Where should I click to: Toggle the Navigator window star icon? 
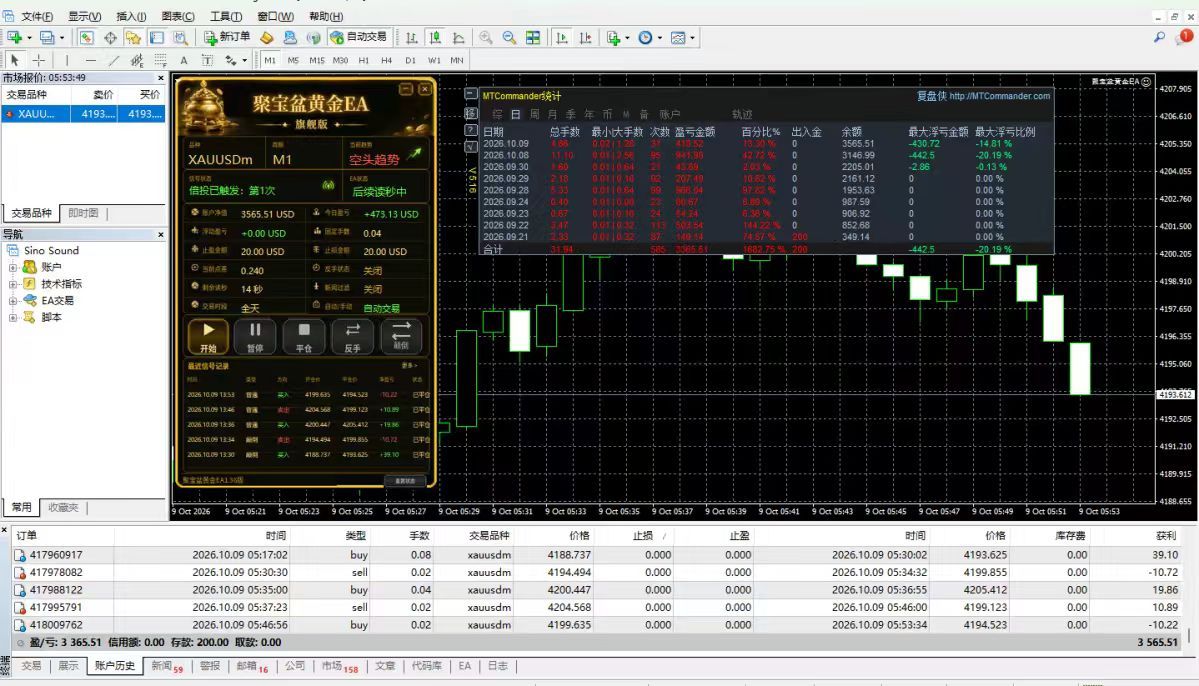click(x=133, y=37)
